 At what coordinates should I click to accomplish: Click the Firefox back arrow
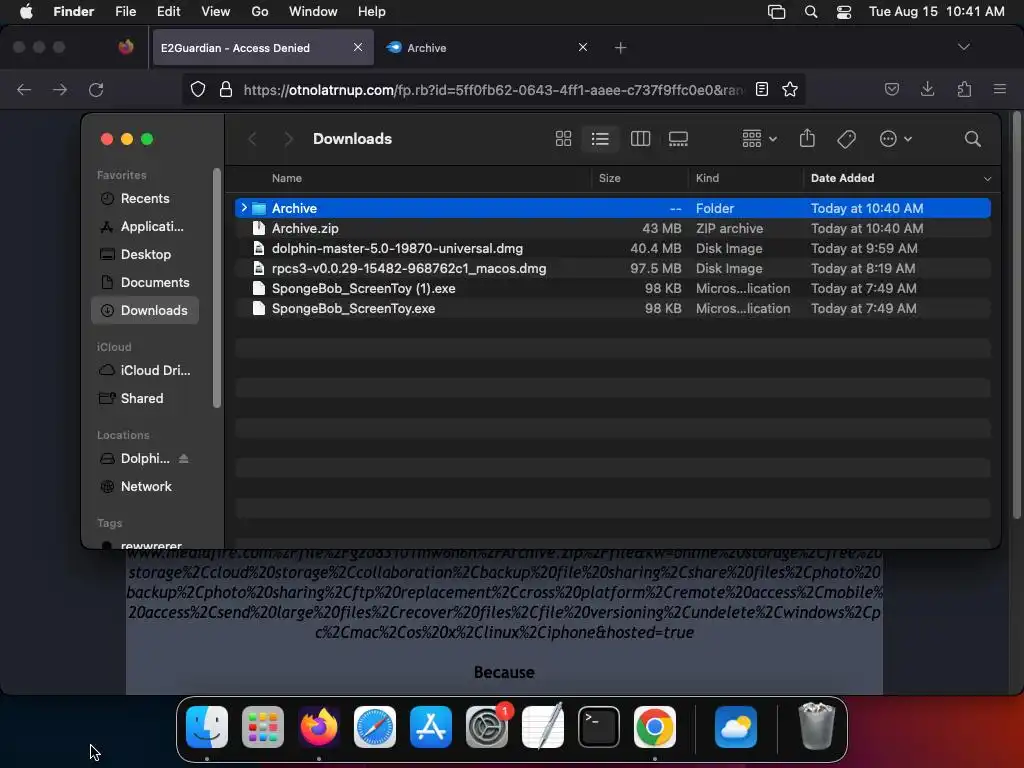coord(24,89)
